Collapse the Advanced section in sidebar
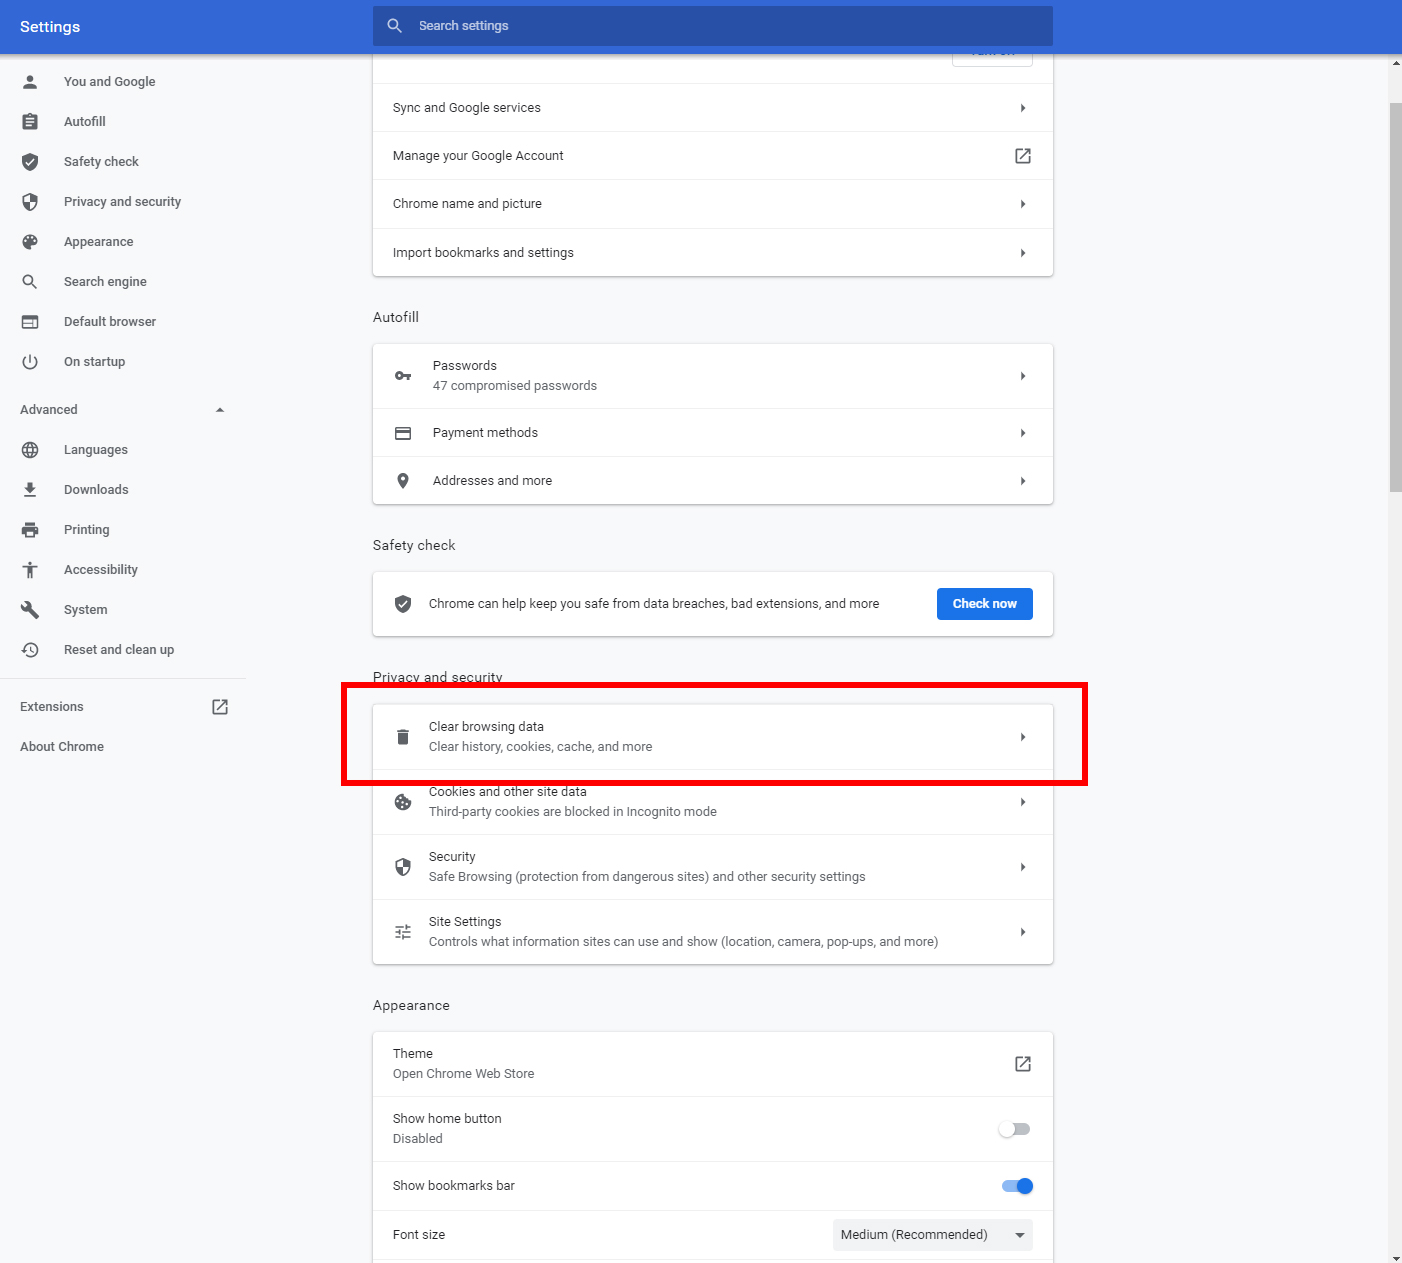This screenshot has width=1402, height=1263. (x=220, y=410)
